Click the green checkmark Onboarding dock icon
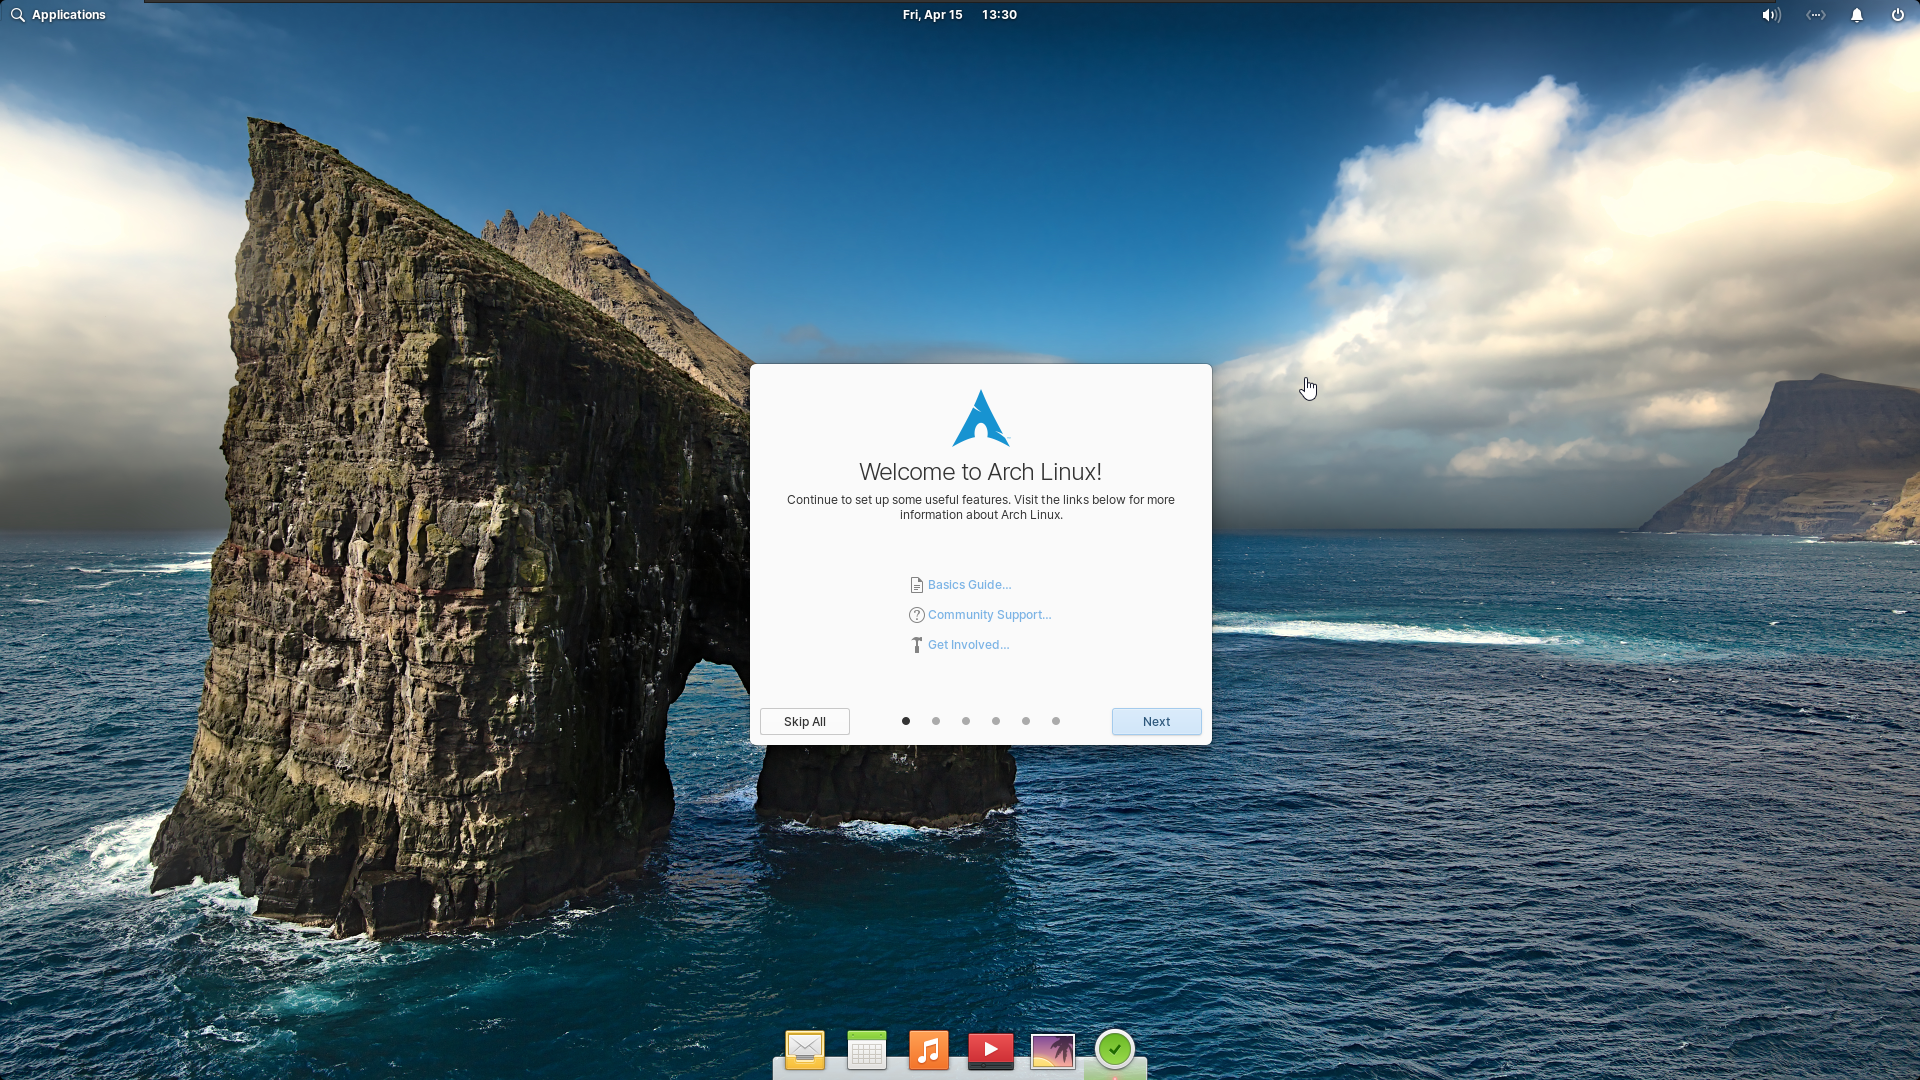This screenshot has height=1080, width=1920. pyautogui.click(x=1115, y=1049)
